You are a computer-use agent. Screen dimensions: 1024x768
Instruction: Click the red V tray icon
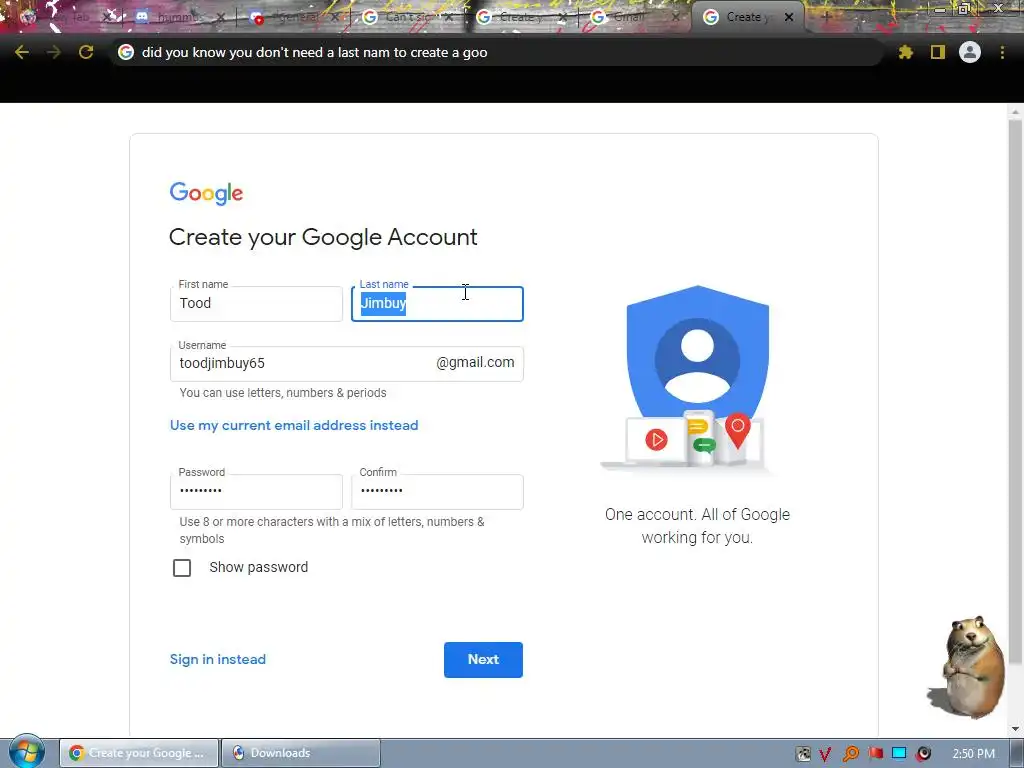pos(825,754)
